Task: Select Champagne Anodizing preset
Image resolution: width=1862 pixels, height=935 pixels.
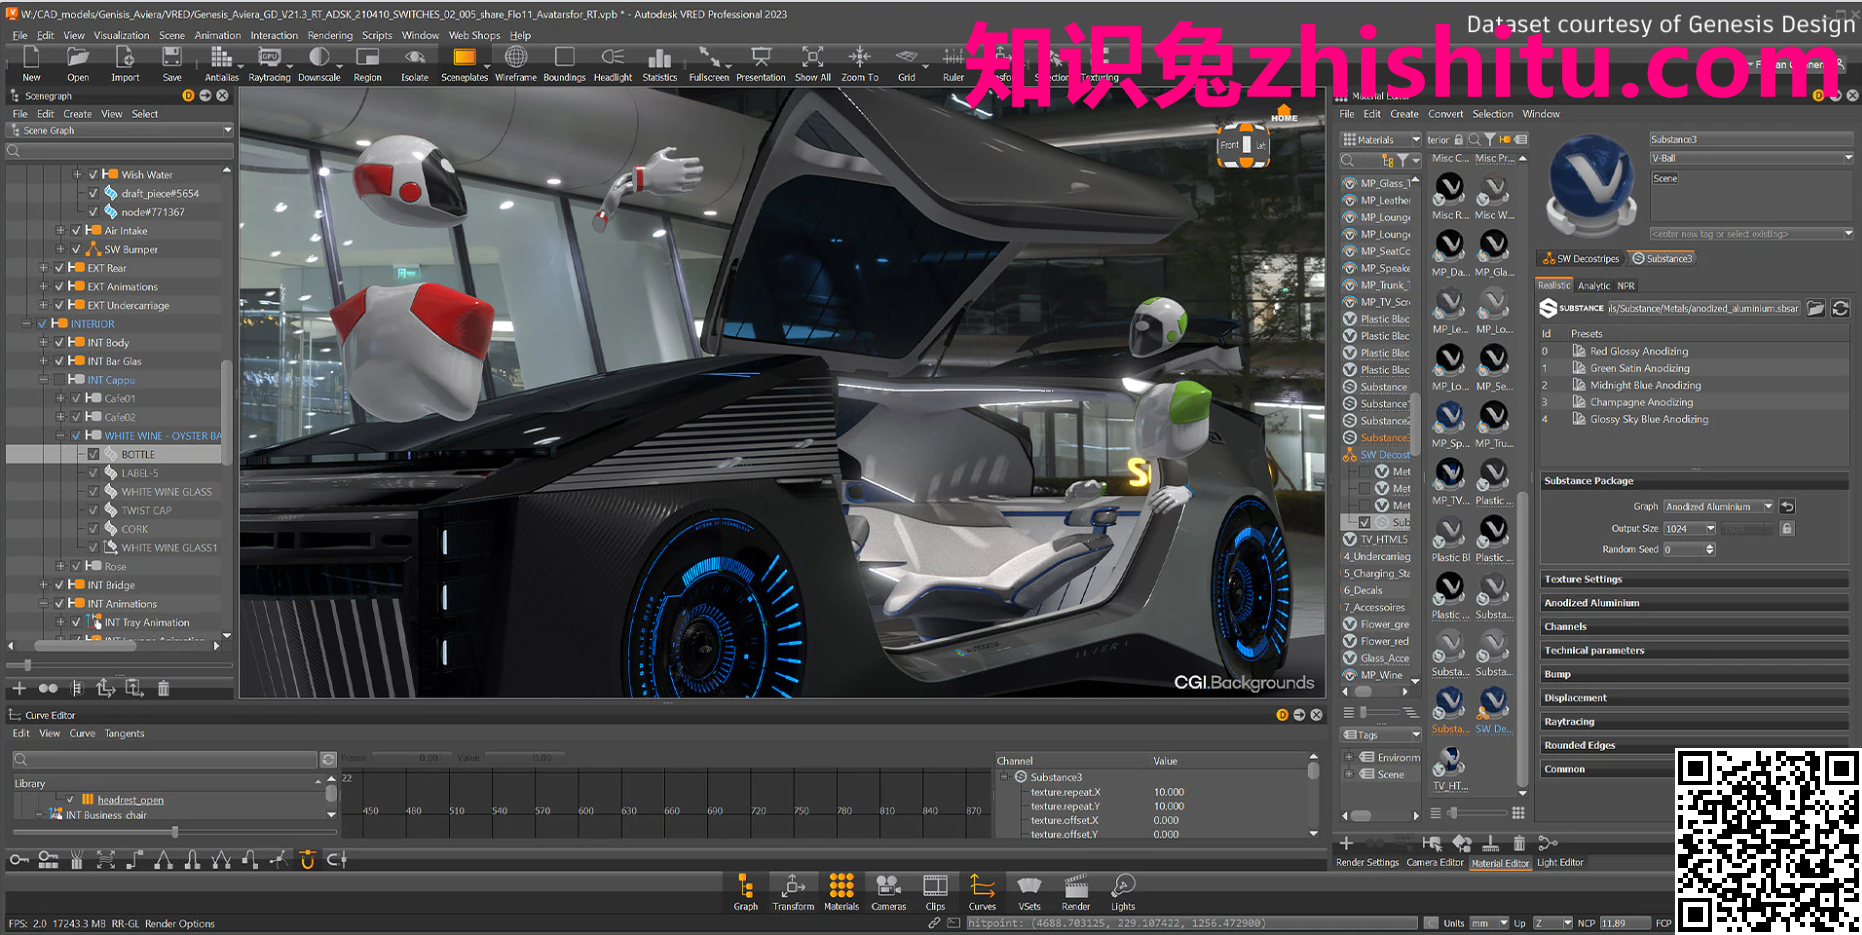Action: coord(1641,402)
